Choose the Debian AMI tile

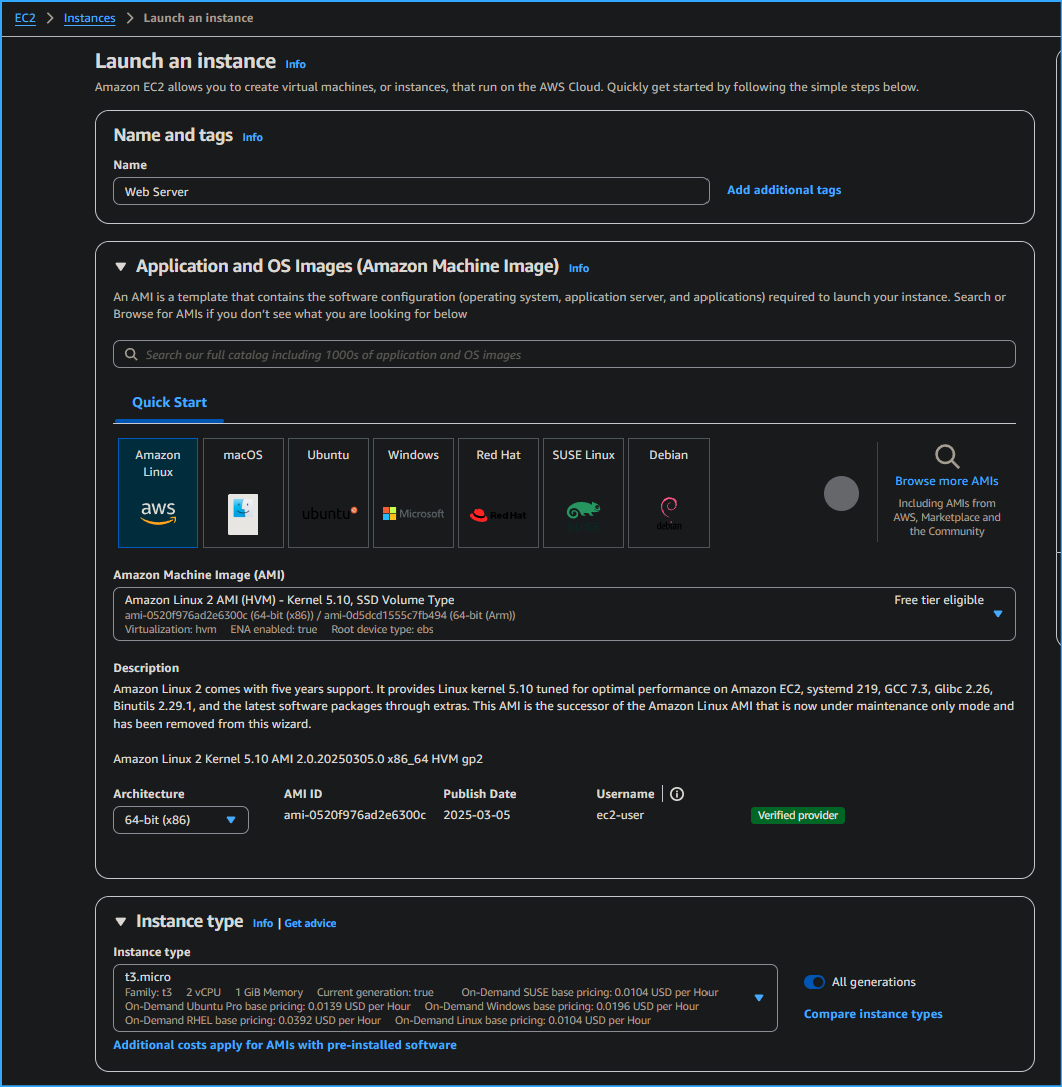point(668,493)
